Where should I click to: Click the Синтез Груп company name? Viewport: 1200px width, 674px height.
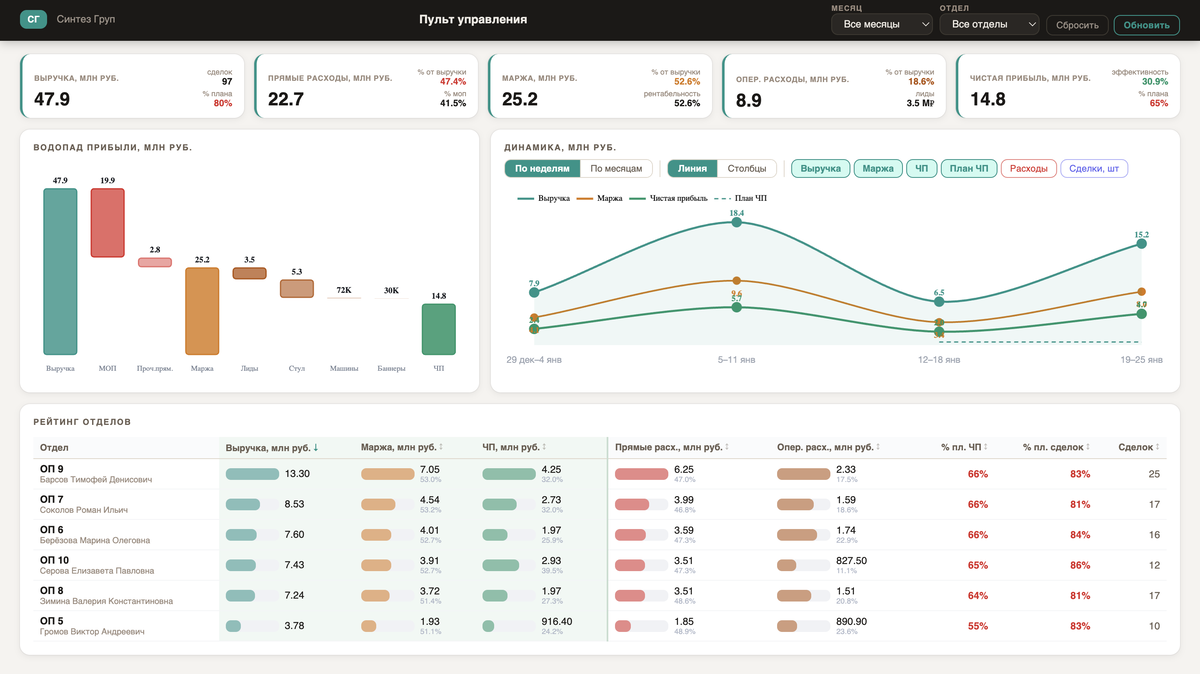coord(86,19)
